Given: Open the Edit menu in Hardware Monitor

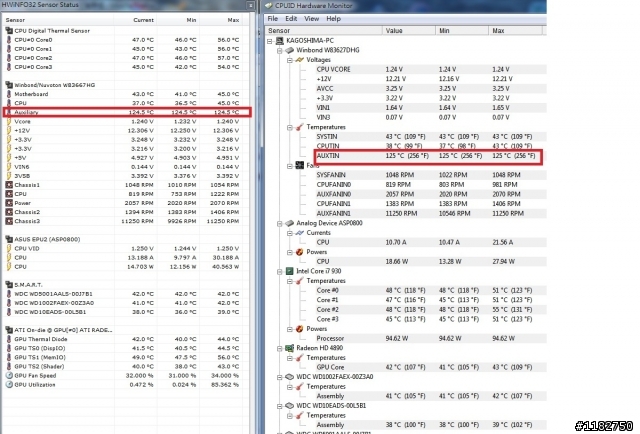Looking at the screenshot, I should coord(291,19).
